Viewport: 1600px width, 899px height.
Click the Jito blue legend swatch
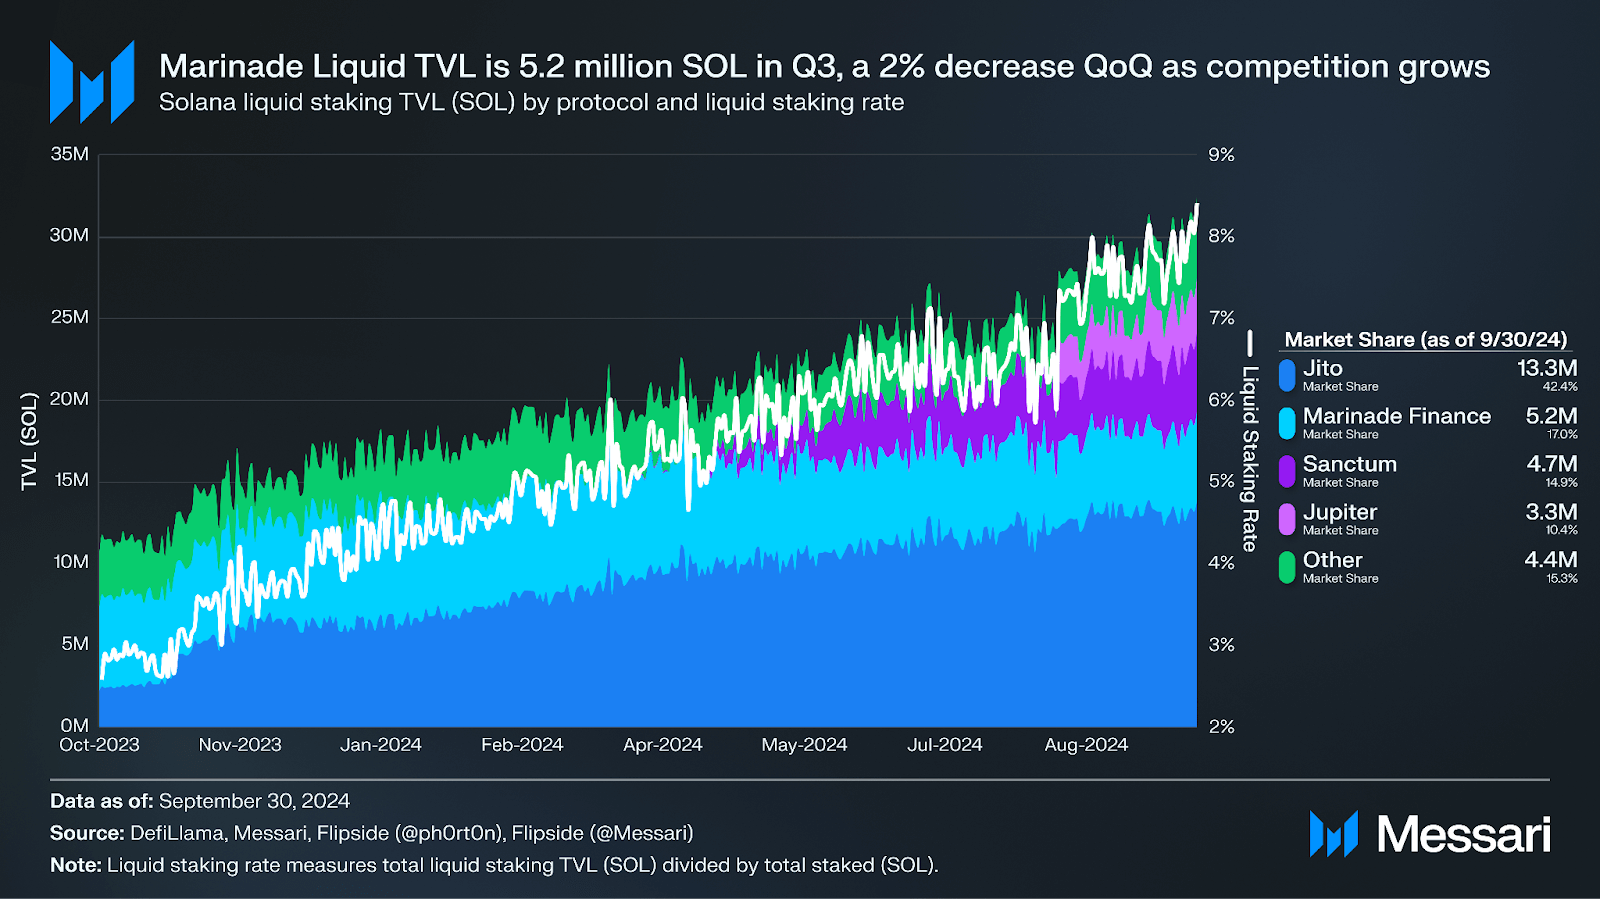click(1287, 375)
